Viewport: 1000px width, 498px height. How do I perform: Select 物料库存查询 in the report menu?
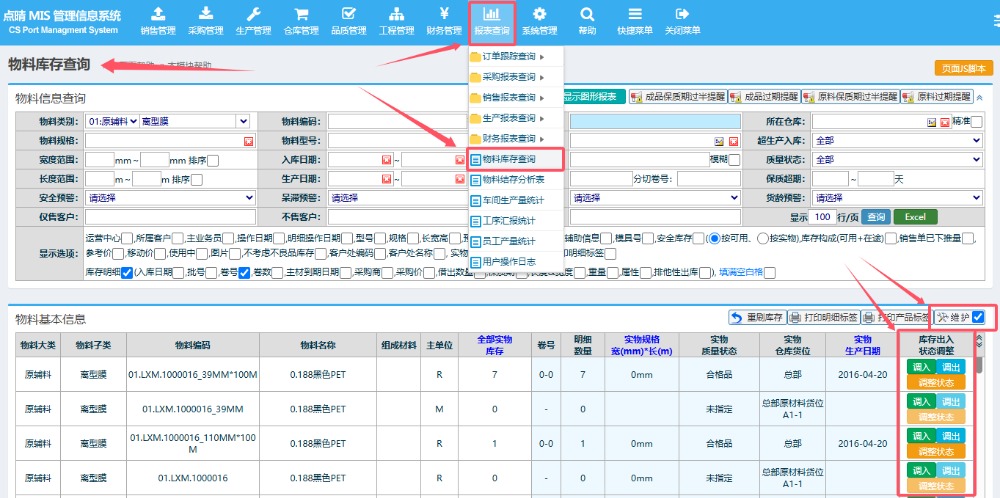point(509,159)
